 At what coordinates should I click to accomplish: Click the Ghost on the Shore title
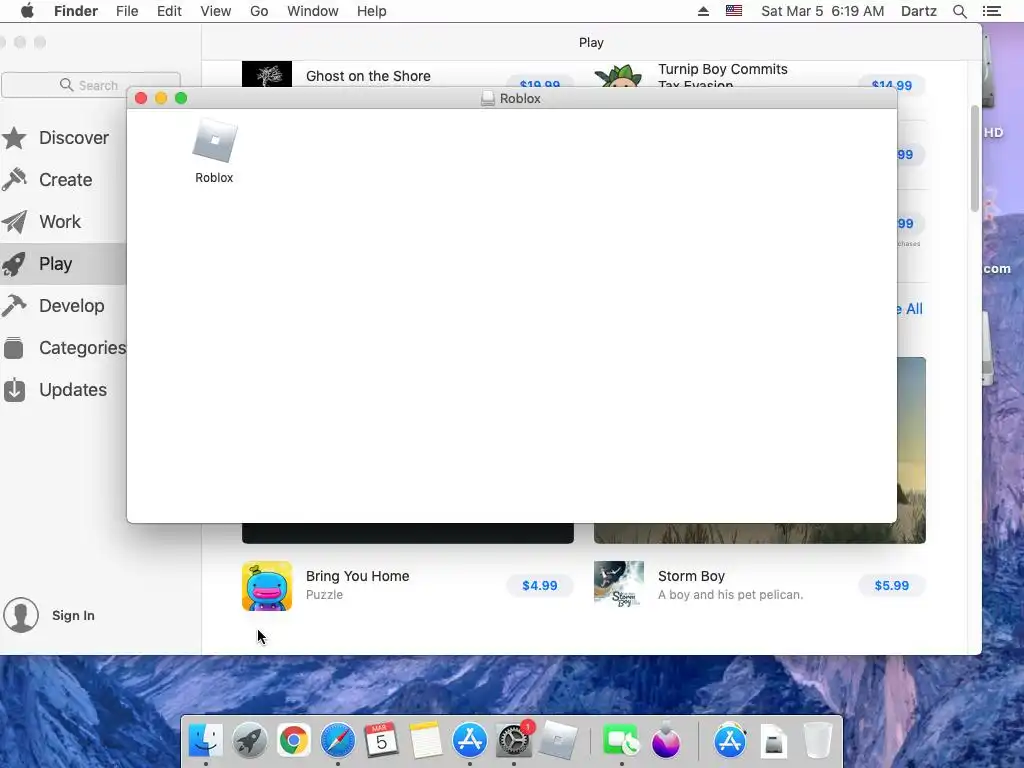click(x=368, y=76)
